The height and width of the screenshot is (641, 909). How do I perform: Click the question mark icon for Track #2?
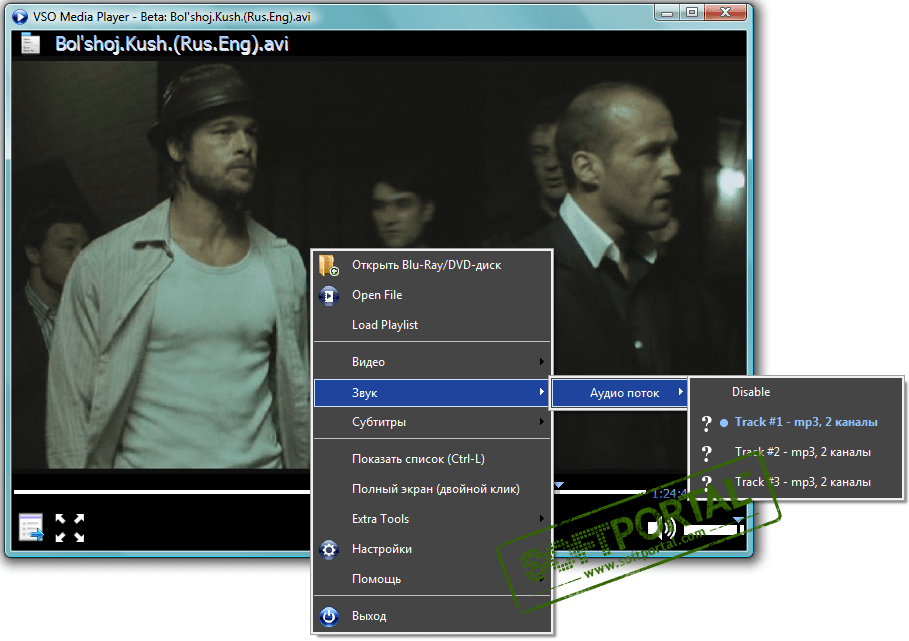[x=706, y=453]
